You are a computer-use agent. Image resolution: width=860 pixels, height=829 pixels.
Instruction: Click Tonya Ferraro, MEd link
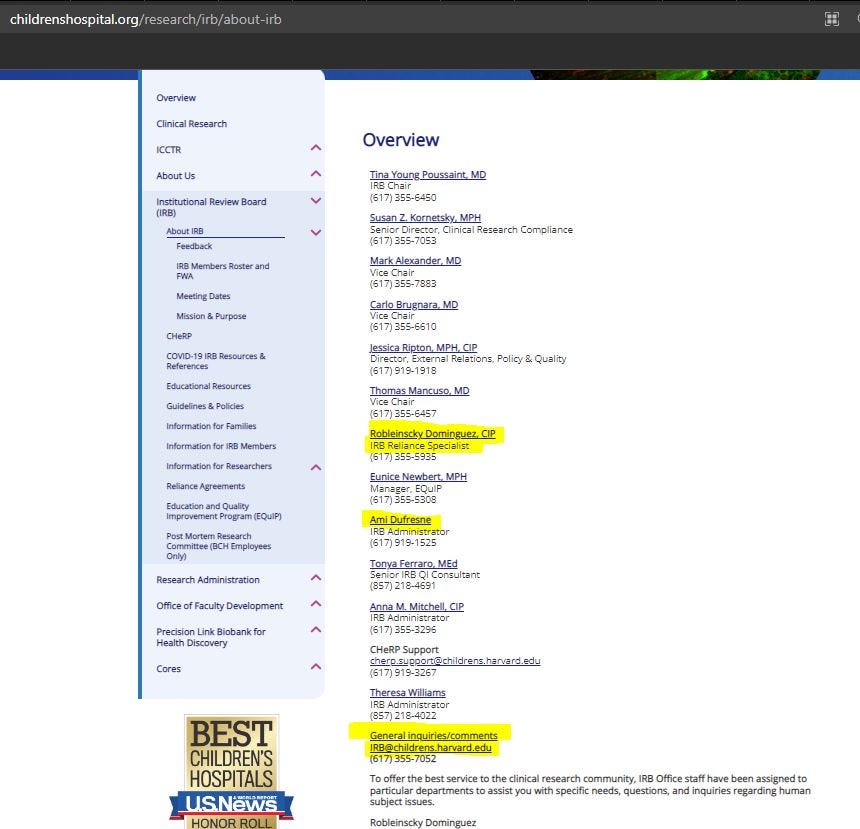(414, 563)
